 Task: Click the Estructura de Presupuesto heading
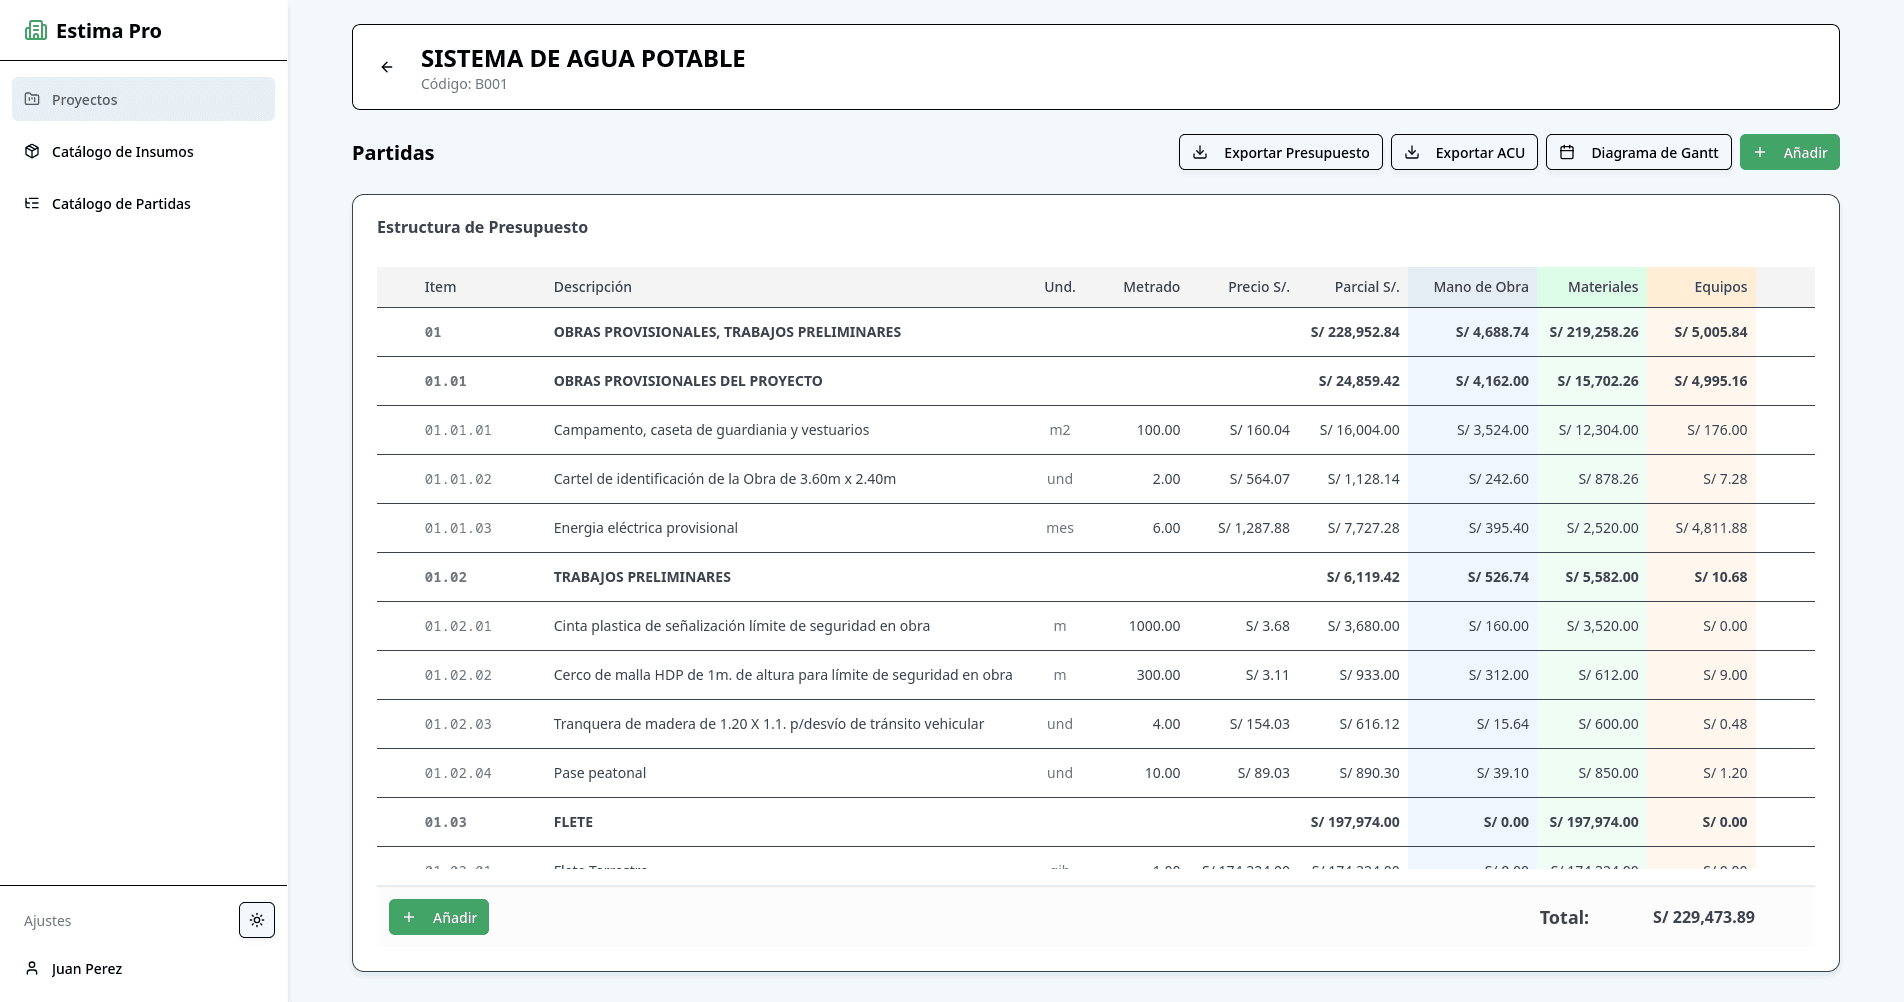pos(482,227)
